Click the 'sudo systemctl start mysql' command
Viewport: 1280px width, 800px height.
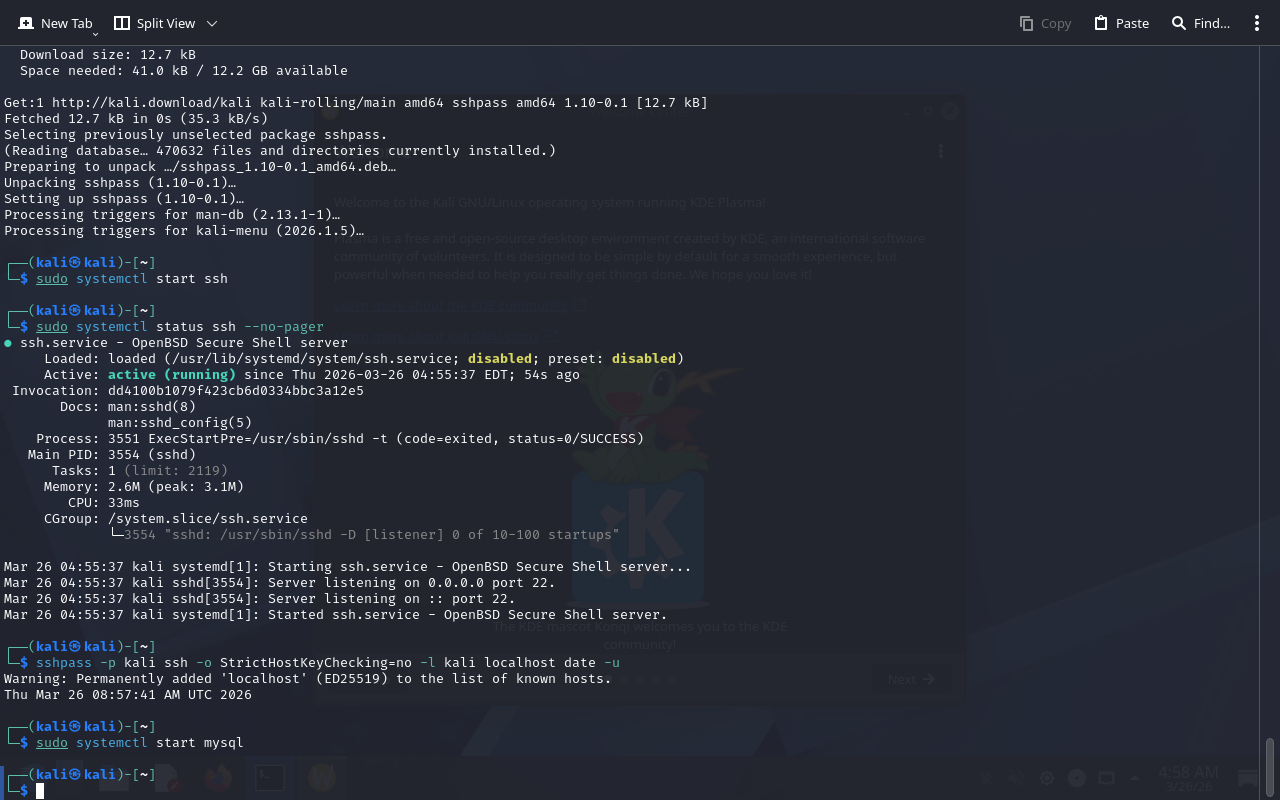[140, 743]
